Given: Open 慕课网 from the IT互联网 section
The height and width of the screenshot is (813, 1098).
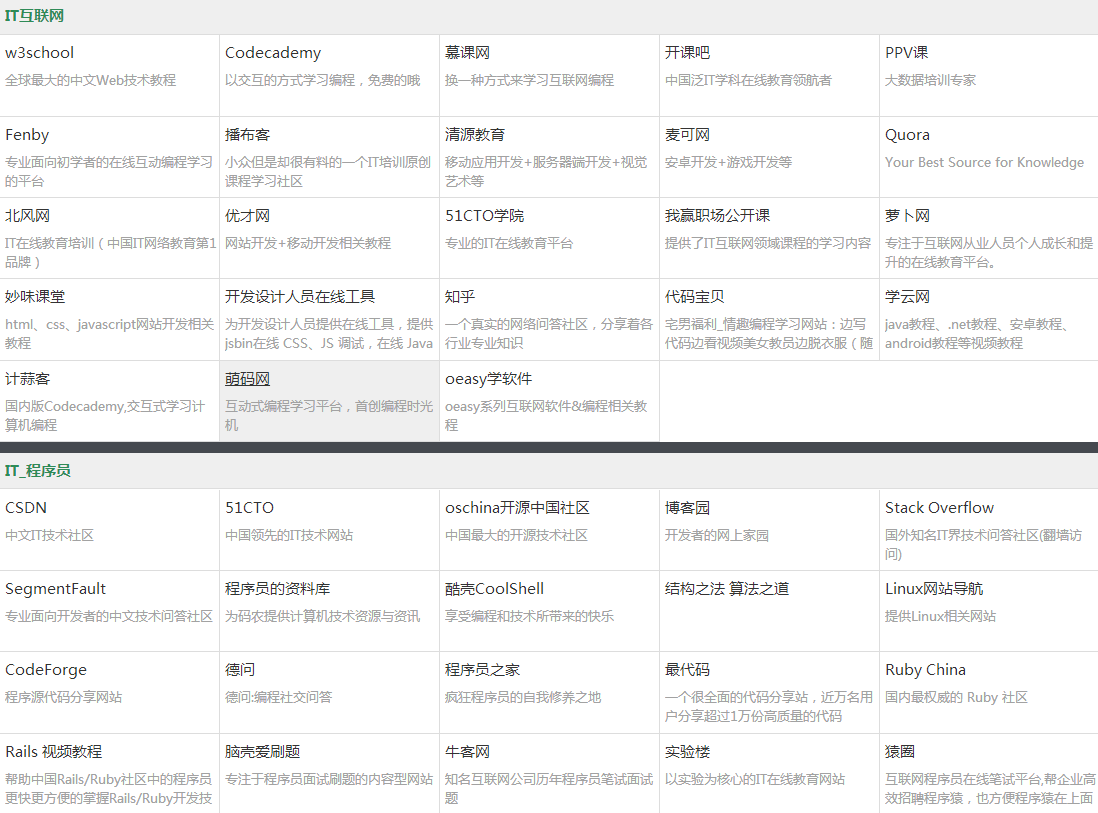Looking at the screenshot, I should 467,52.
